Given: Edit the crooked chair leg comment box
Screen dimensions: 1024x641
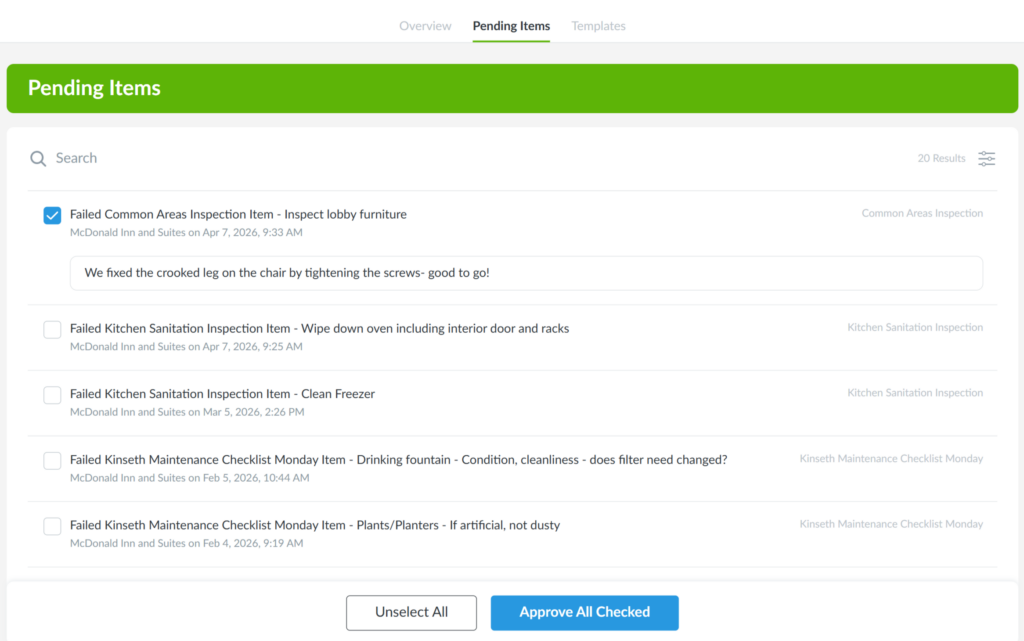Looking at the screenshot, I should [x=526, y=273].
